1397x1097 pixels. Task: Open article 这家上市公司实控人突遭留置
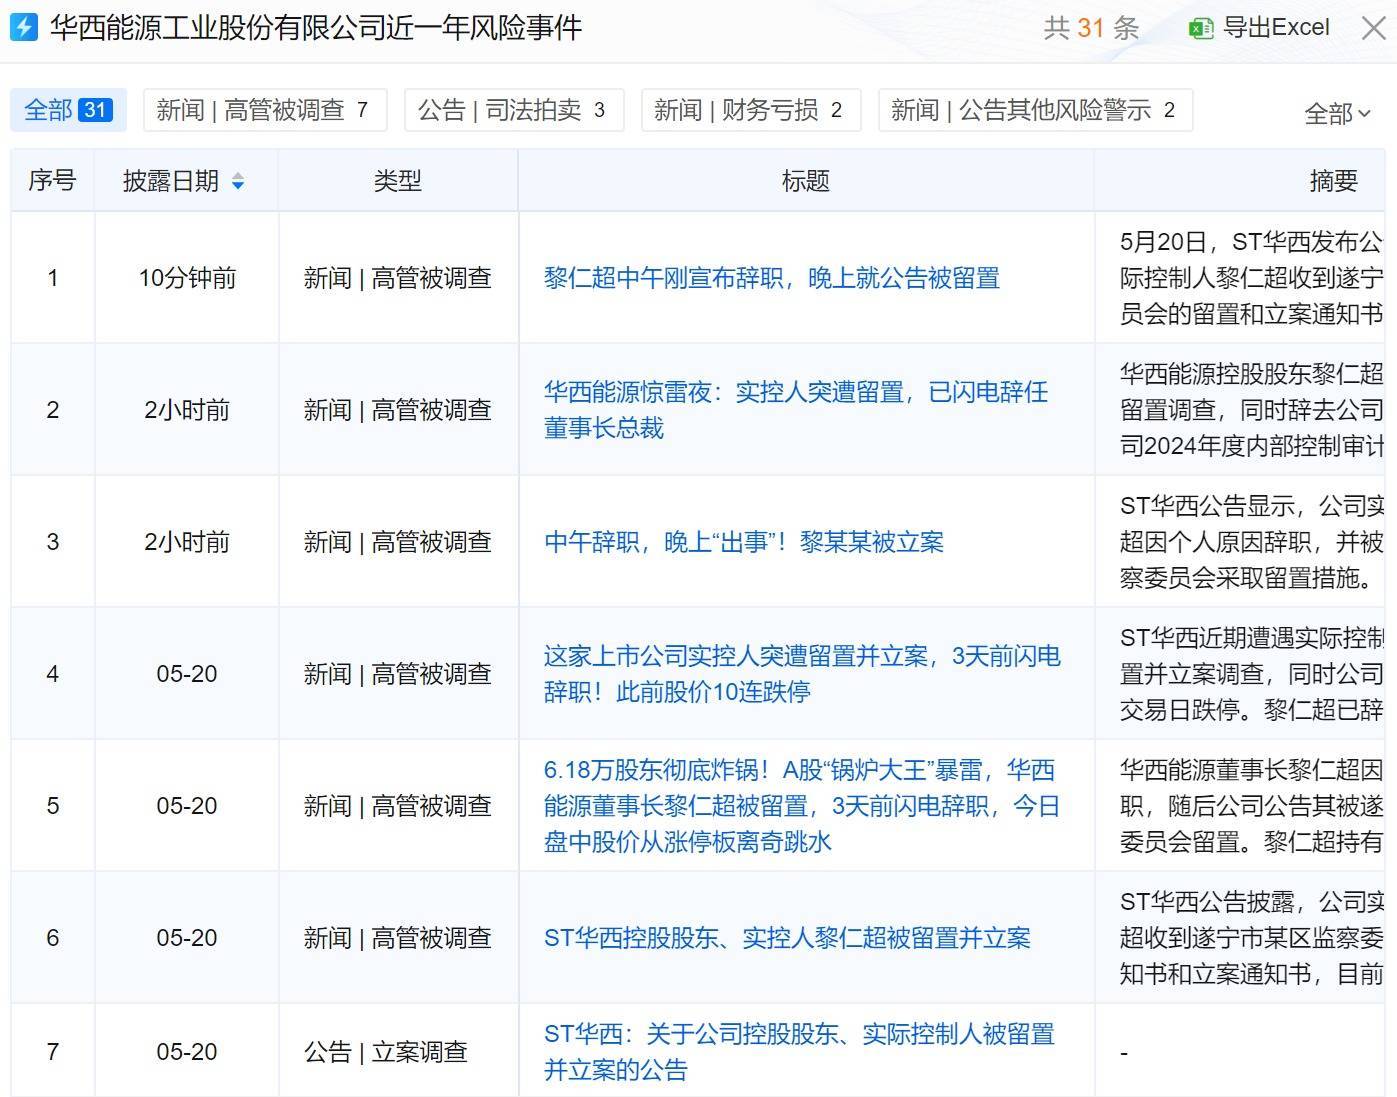(x=802, y=674)
